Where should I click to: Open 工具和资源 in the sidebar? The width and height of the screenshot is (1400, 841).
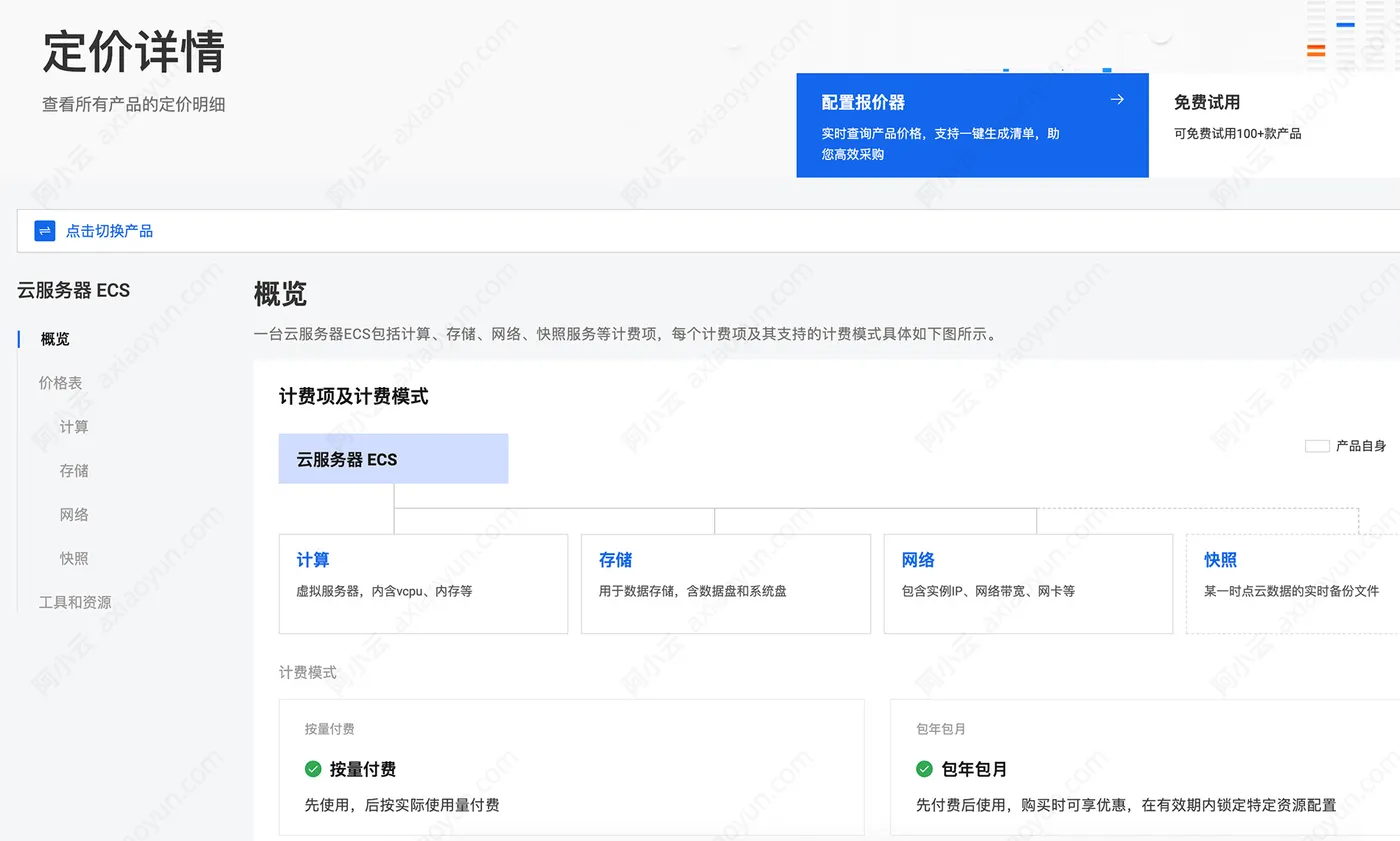click(75, 602)
